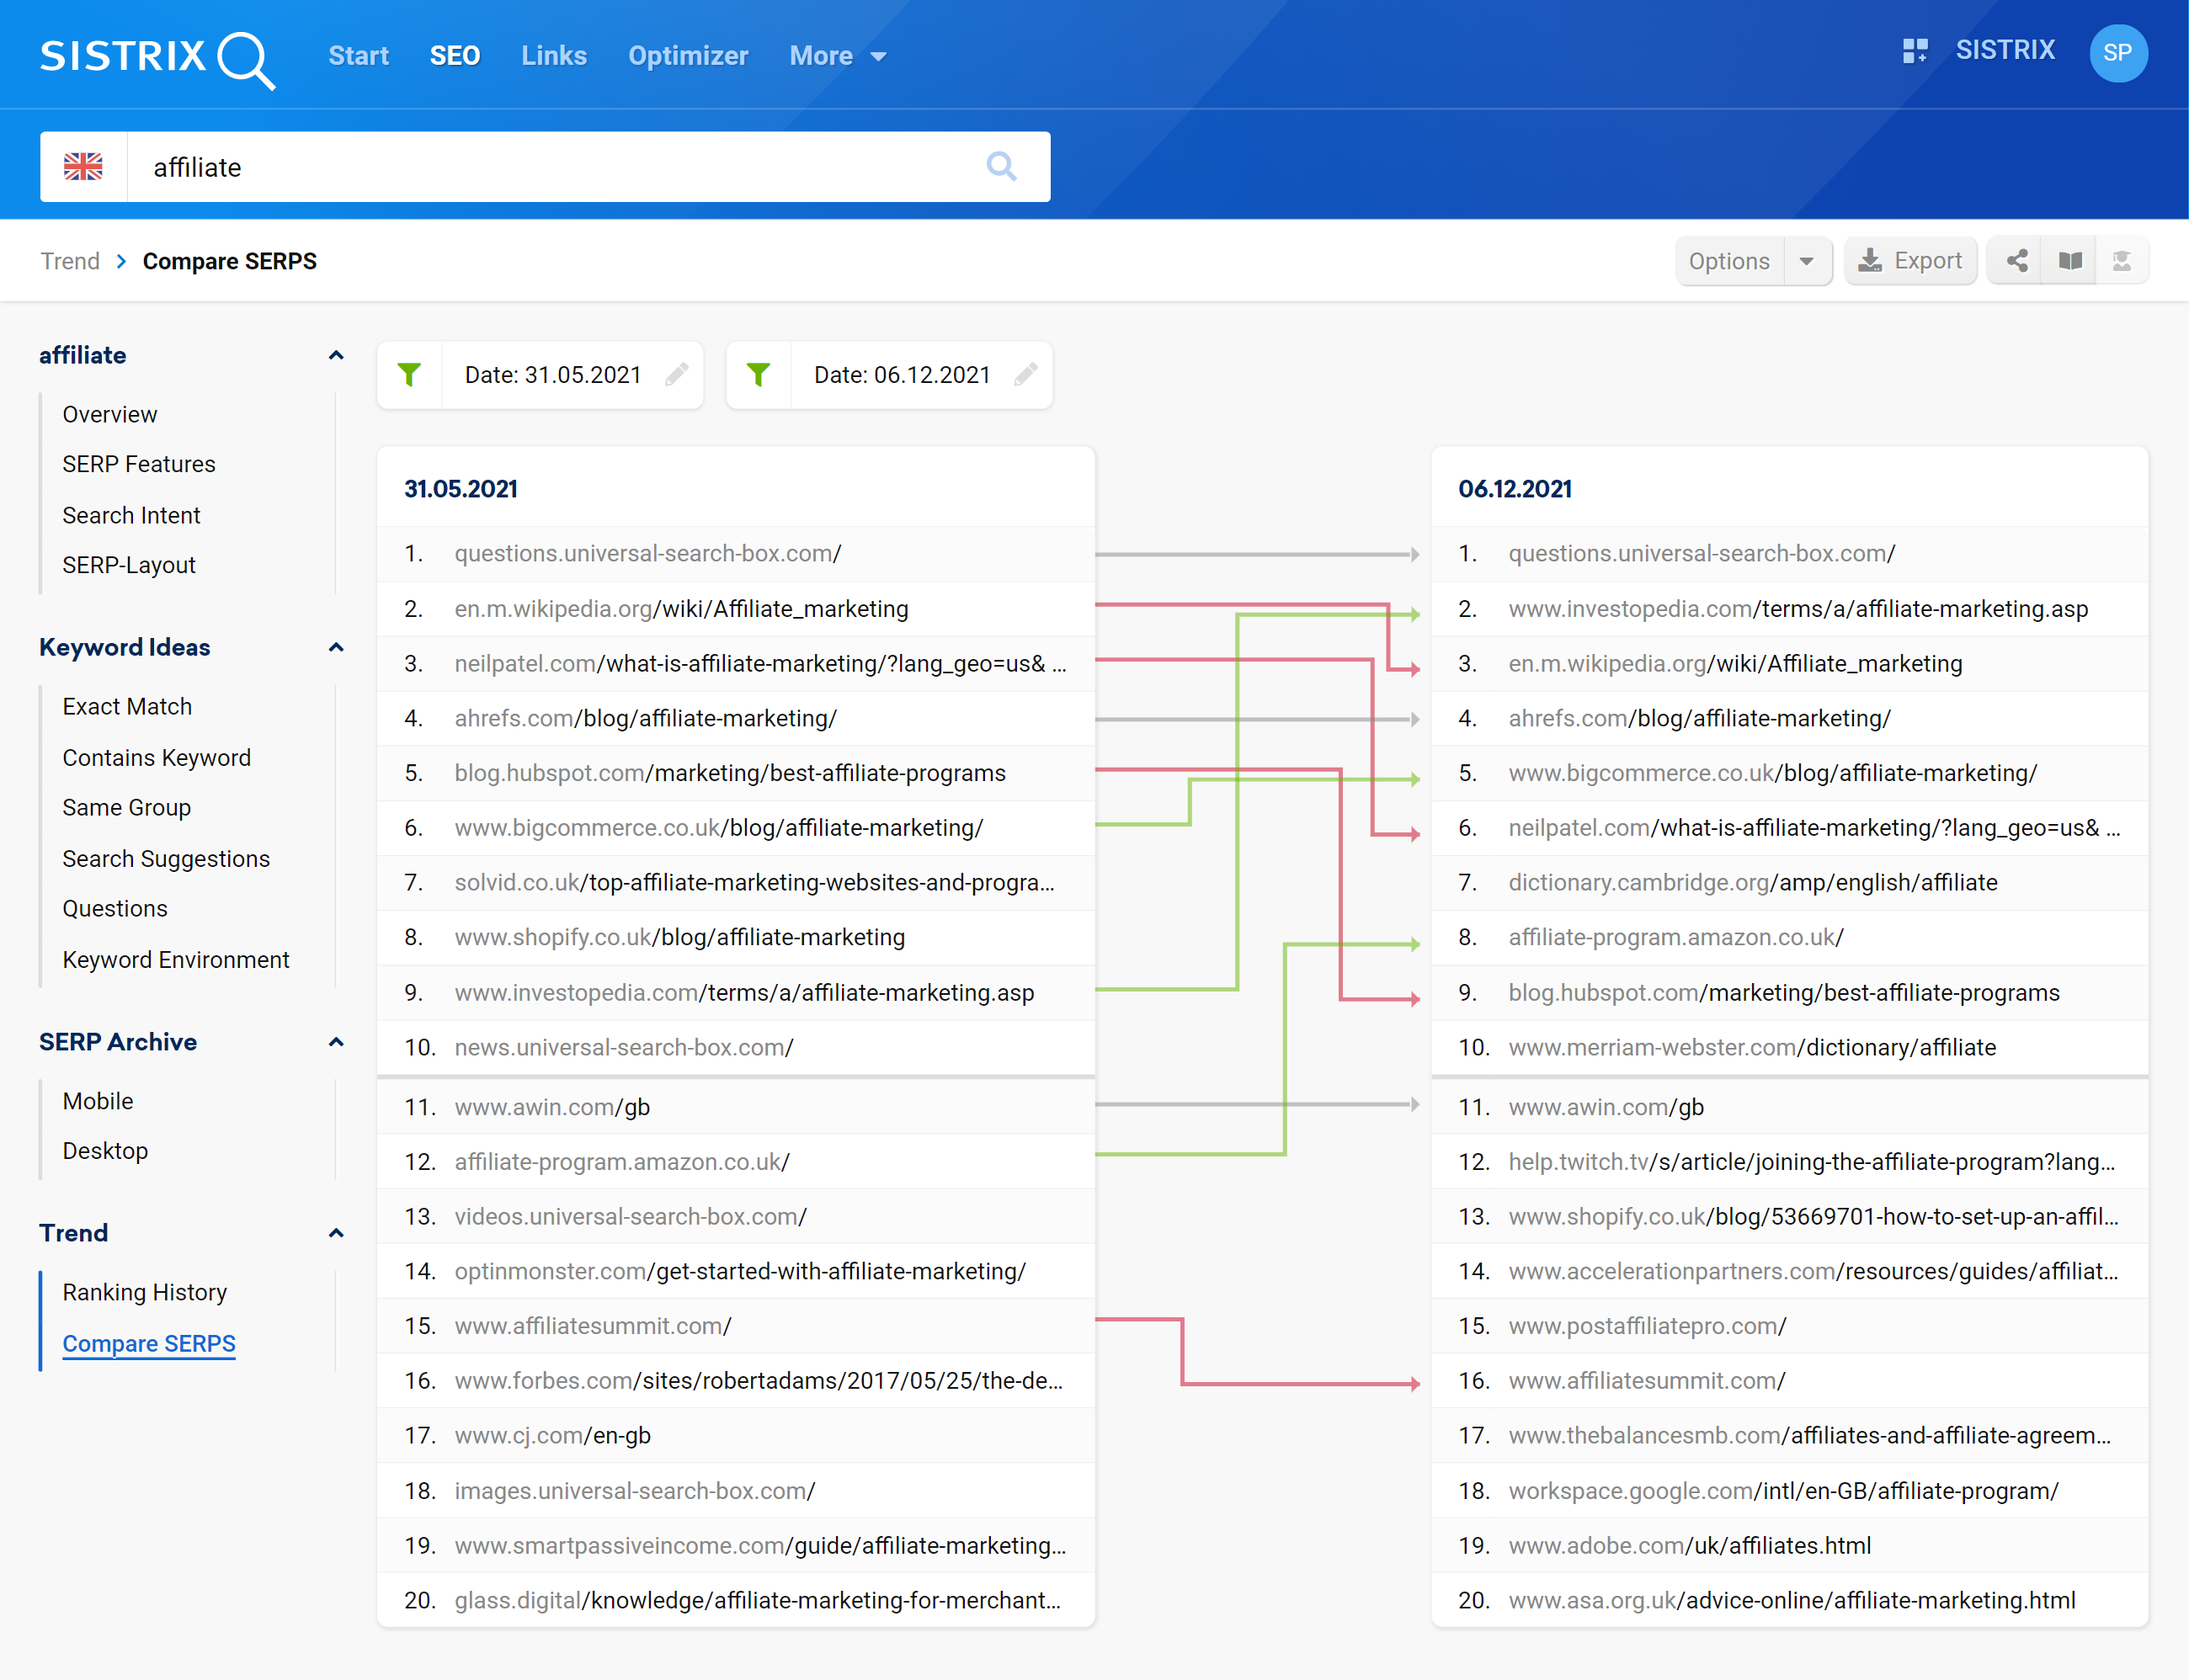The height and width of the screenshot is (1680, 2189).
Task: Click the Options button
Action: pyautogui.click(x=1729, y=261)
